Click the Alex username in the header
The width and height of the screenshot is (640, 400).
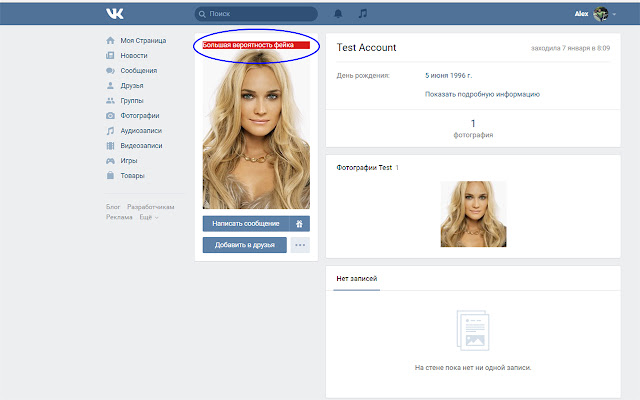pos(582,14)
